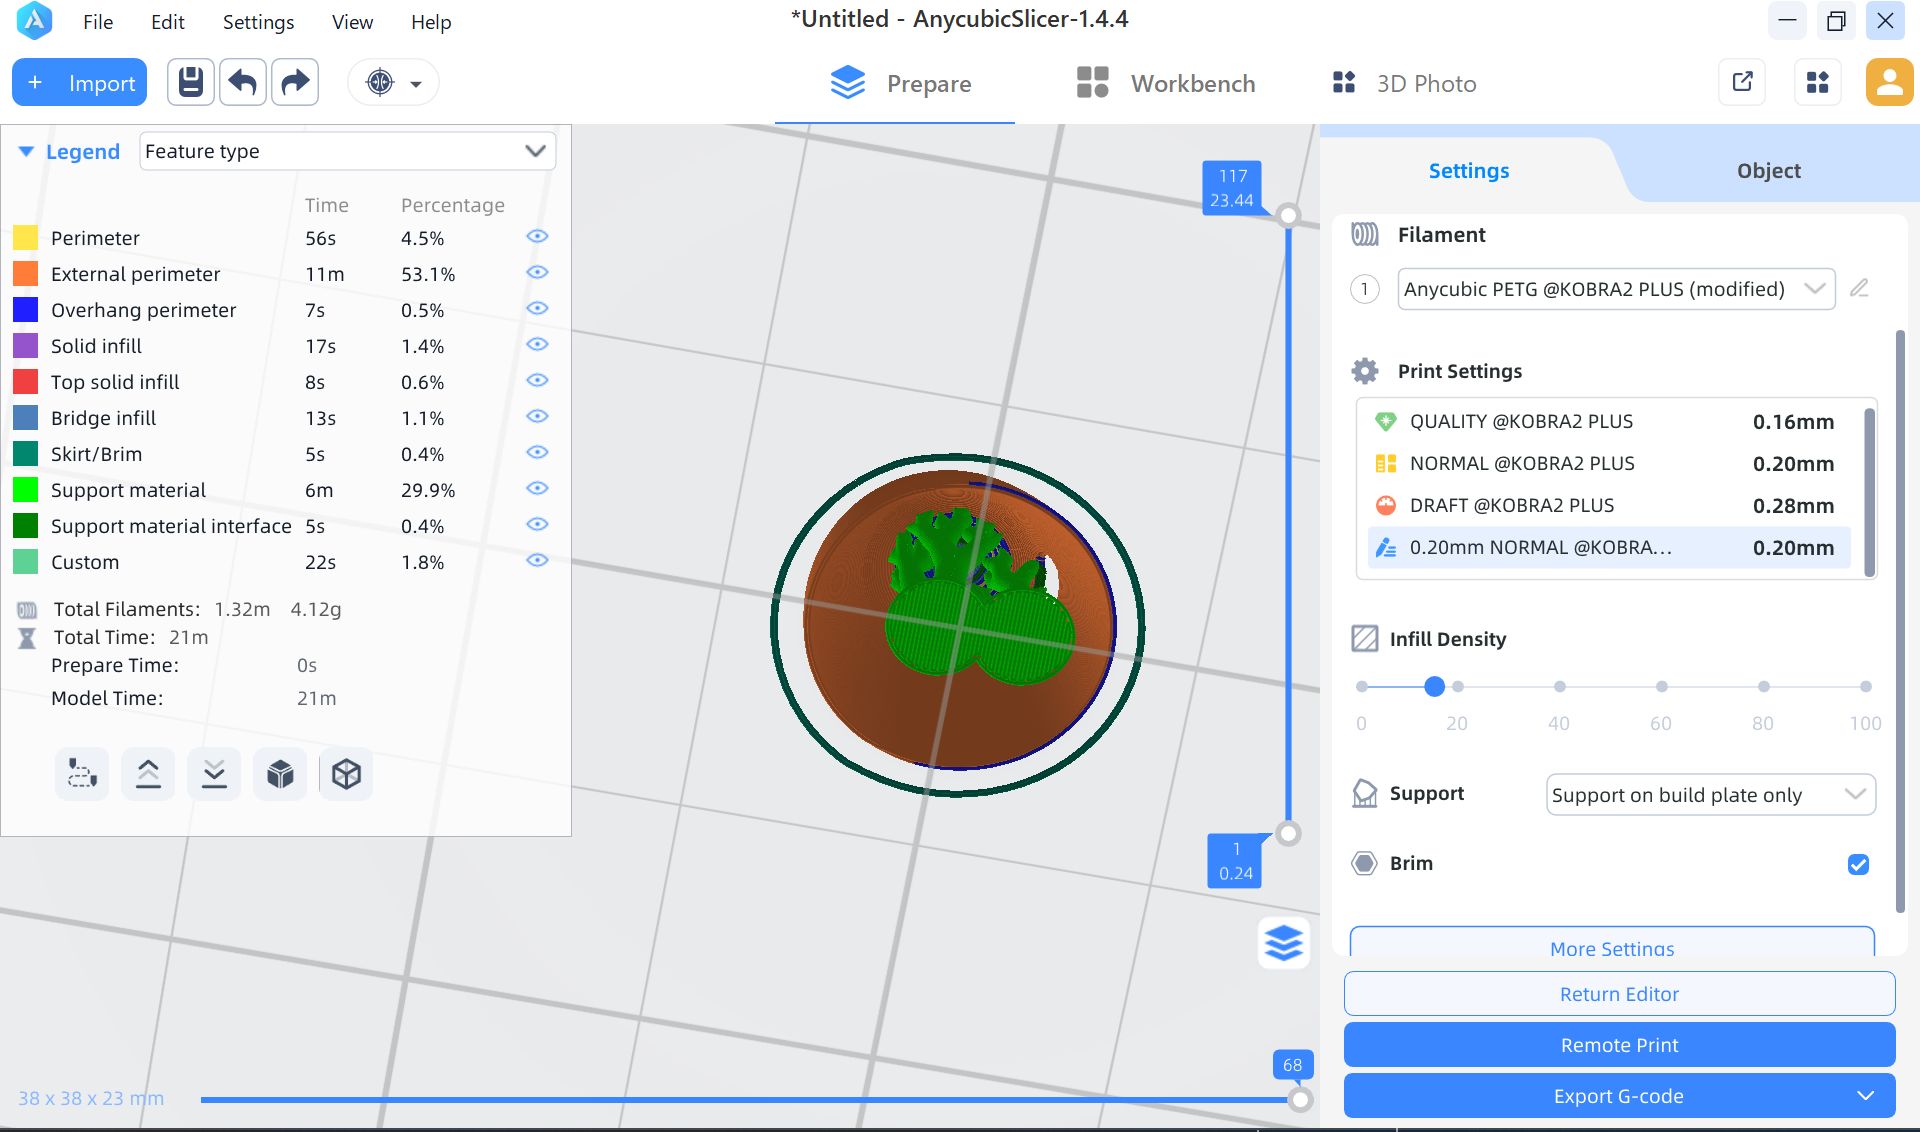
Task: Click the save project icon in toolbar
Action: tap(191, 82)
